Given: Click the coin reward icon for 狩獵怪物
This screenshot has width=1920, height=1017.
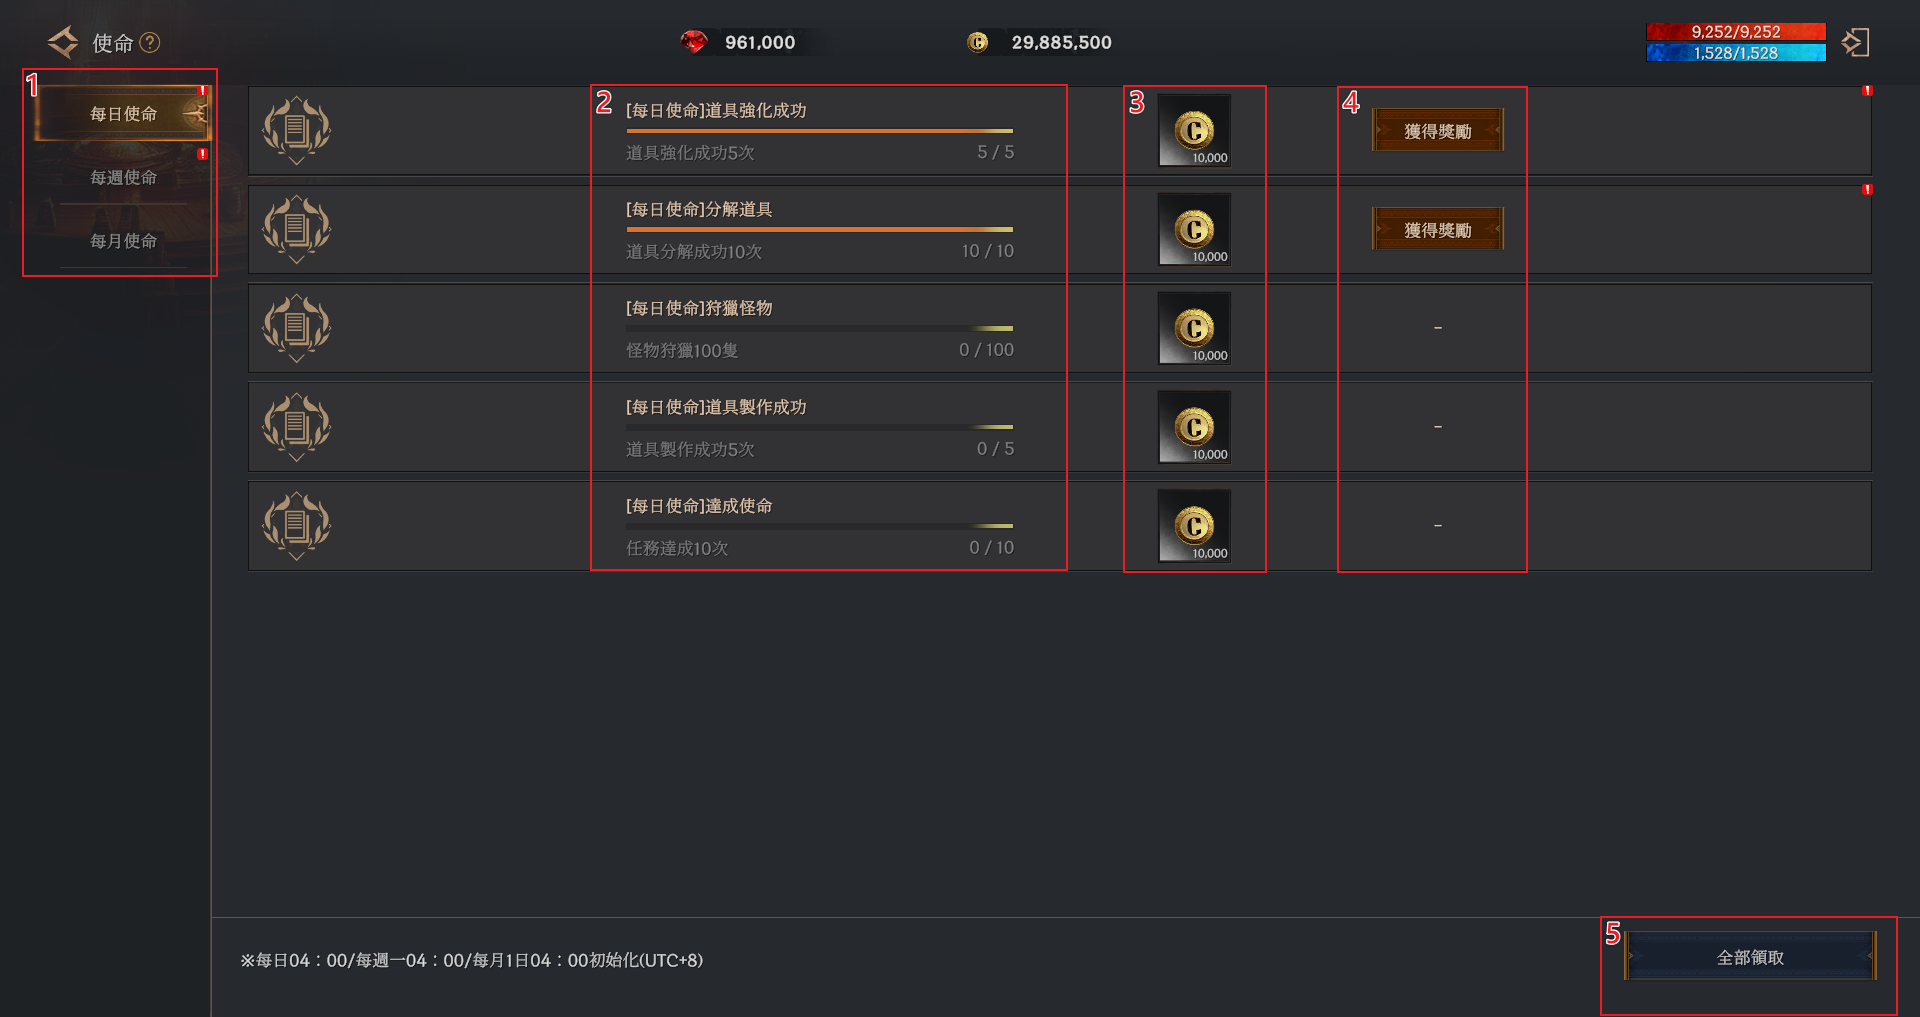Looking at the screenshot, I should coord(1194,328).
